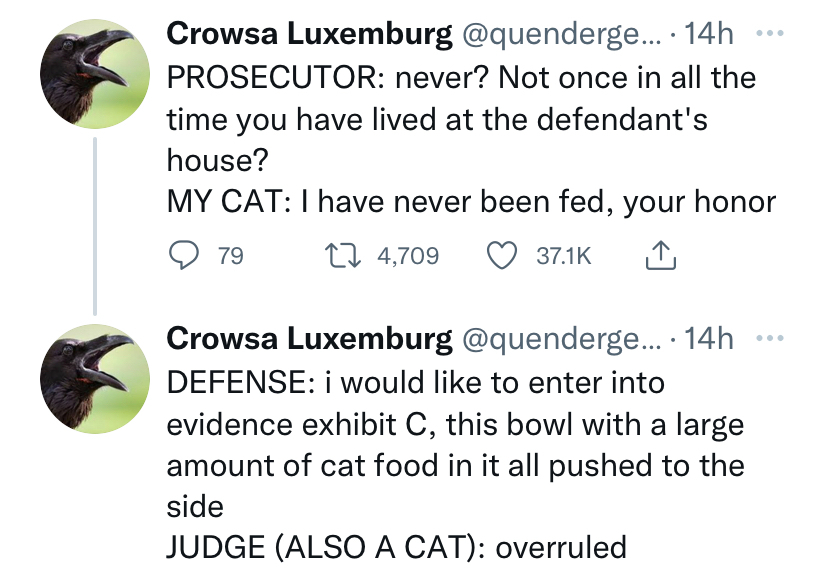
Task: Click the reply speech bubble icon
Action: pyautogui.click(x=183, y=256)
